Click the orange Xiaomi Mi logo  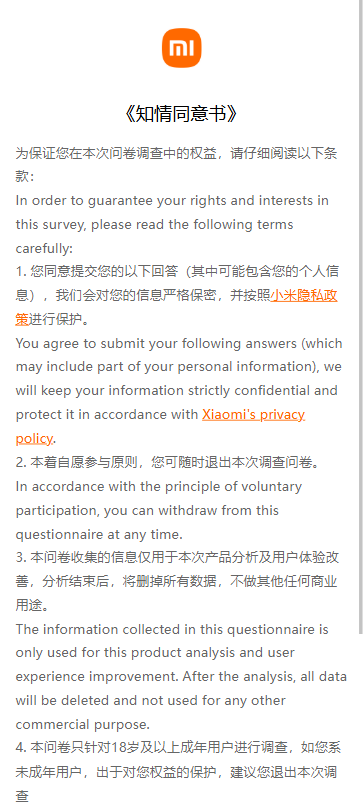tap(182, 48)
